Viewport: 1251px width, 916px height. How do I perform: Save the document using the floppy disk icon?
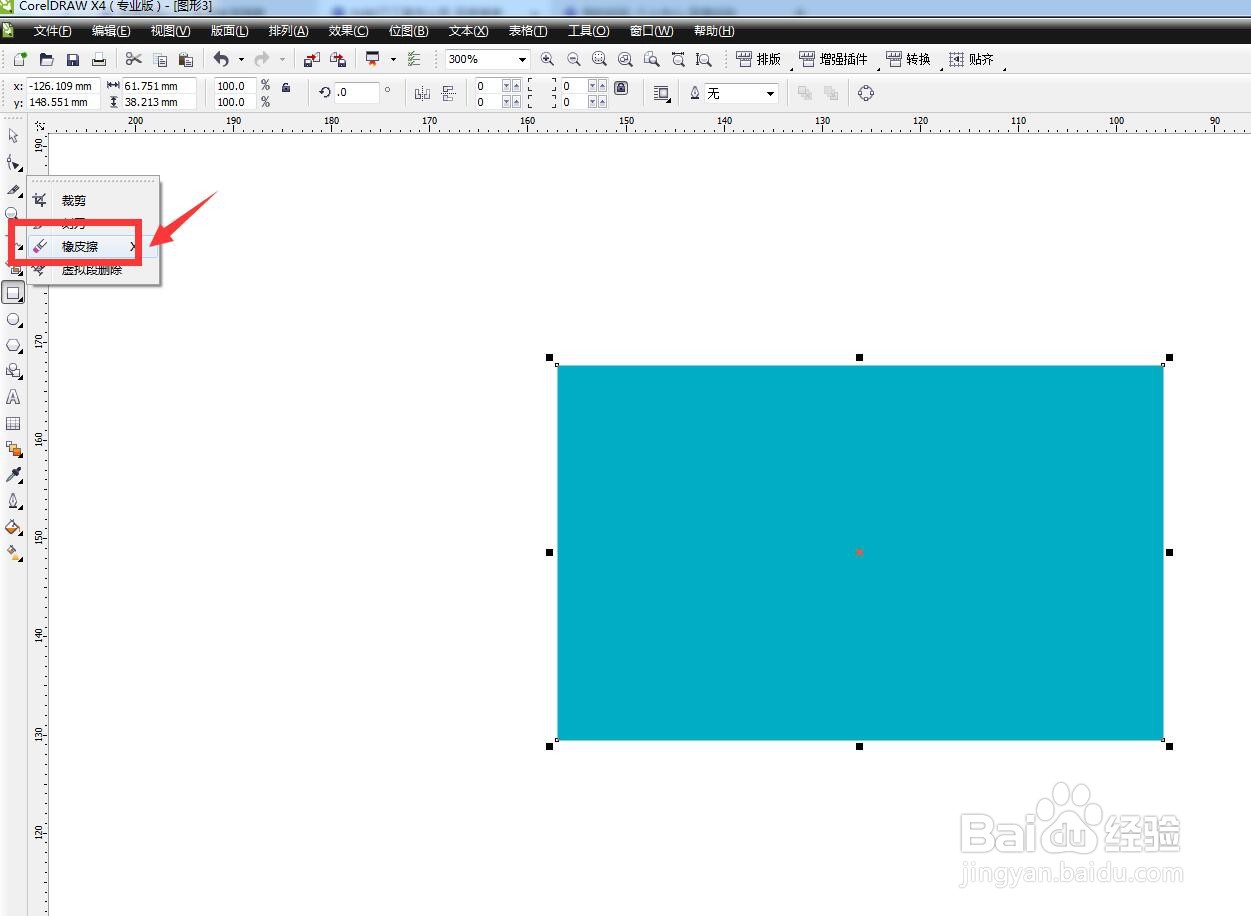pos(73,60)
